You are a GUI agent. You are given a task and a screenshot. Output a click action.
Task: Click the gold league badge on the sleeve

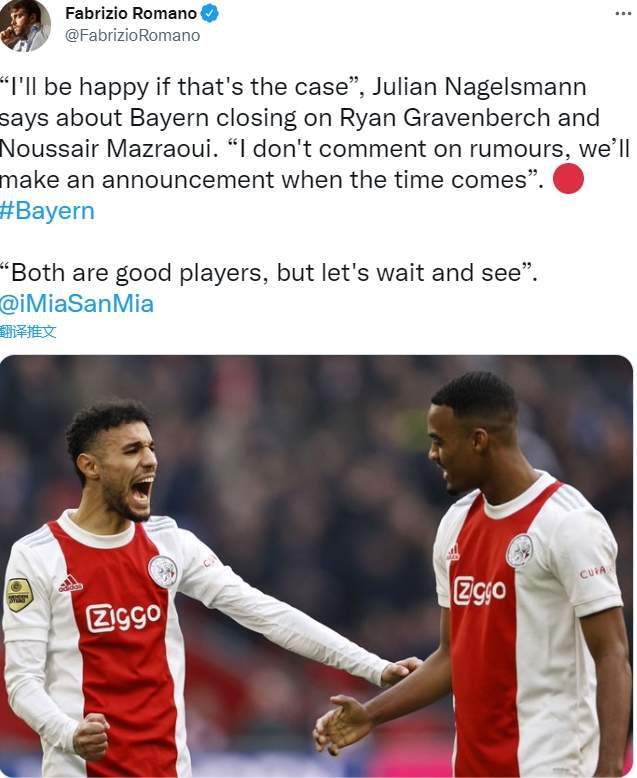tap(19, 594)
